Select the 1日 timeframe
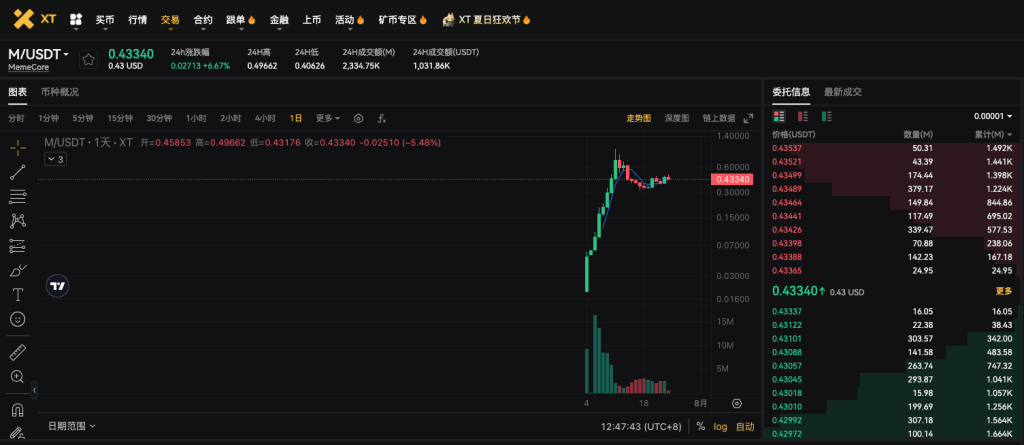 coord(296,118)
